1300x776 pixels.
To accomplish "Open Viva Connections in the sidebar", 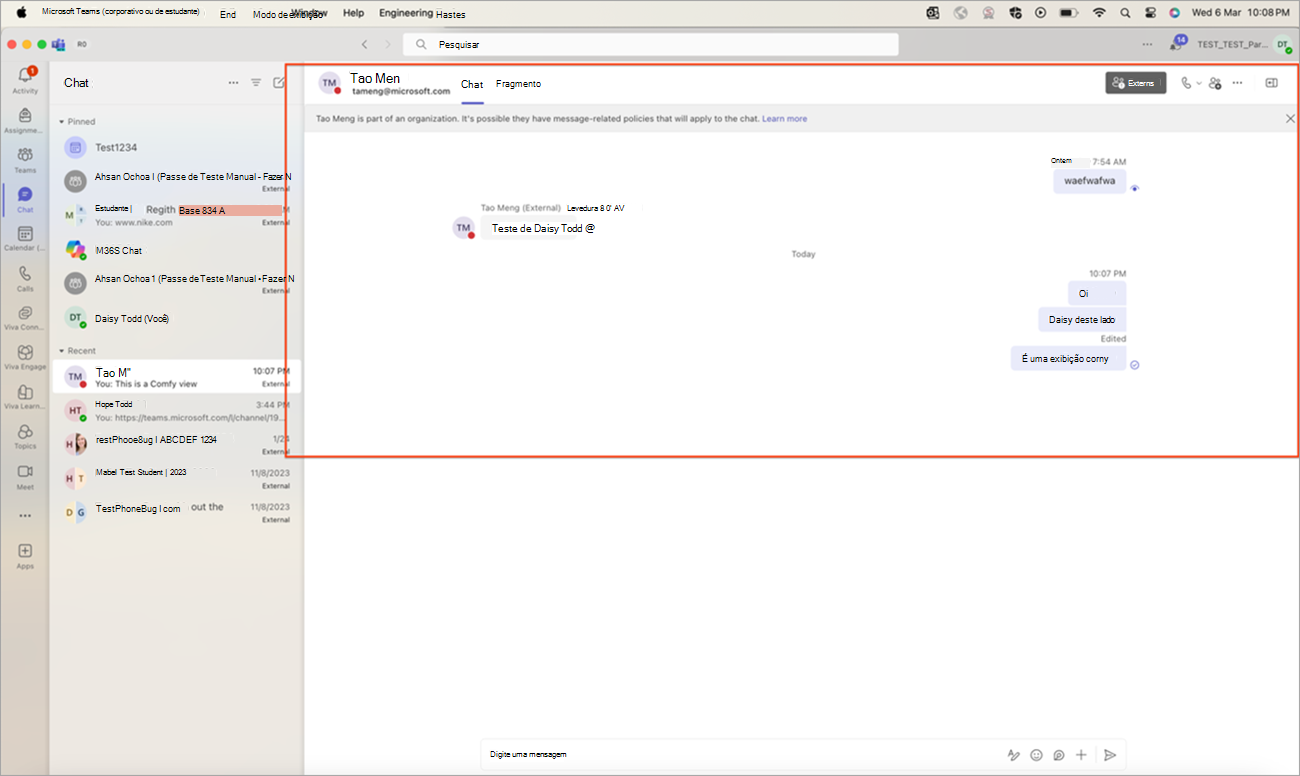I will 25,318.
